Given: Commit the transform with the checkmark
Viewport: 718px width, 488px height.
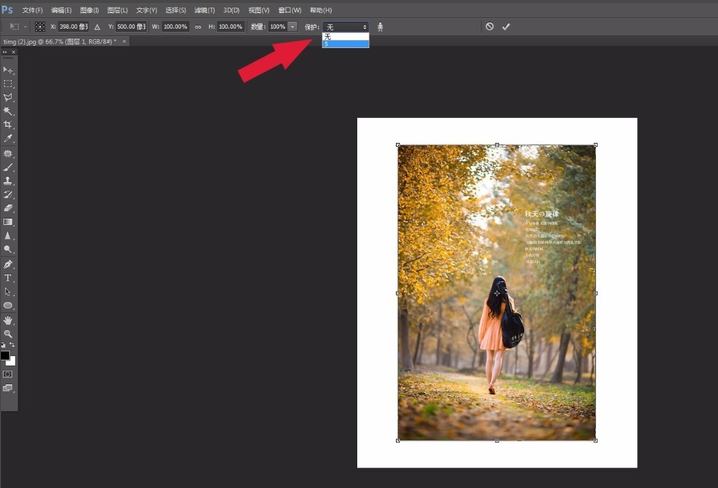Looking at the screenshot, I should (x=506, y=27).
